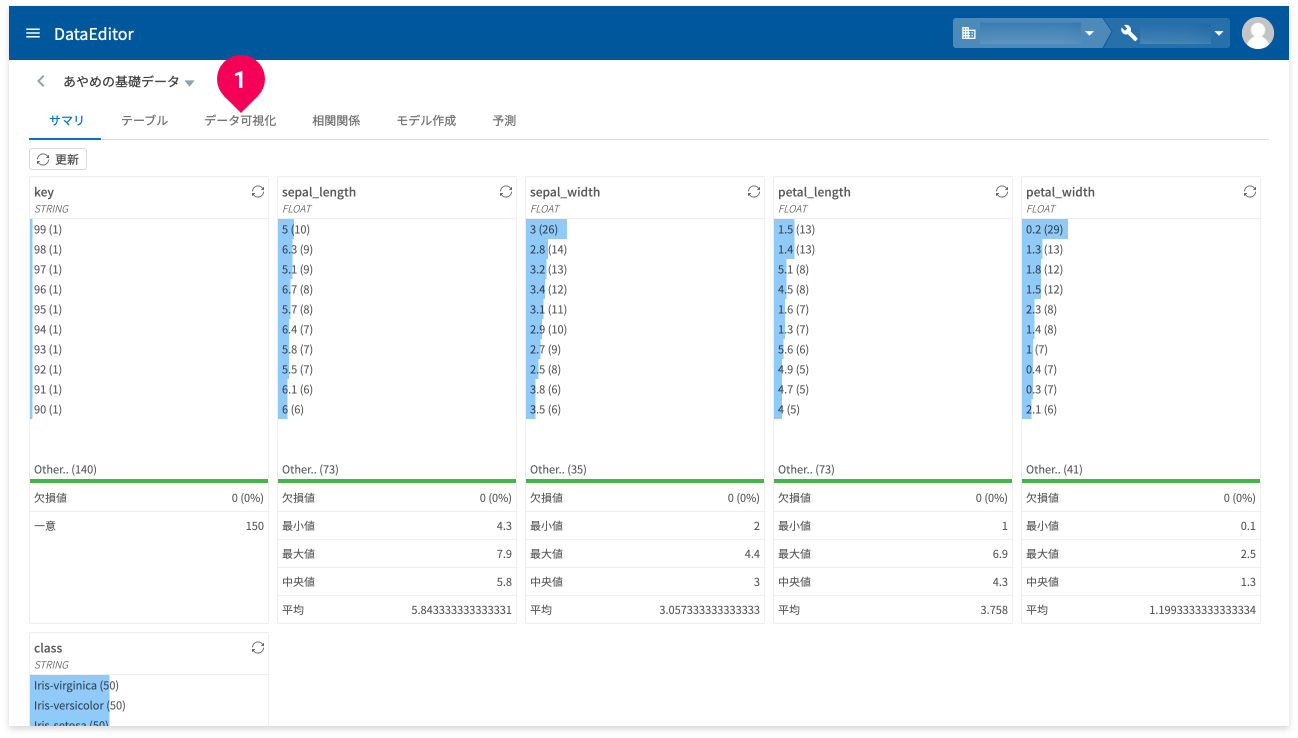The width and height of the screenshot is (1298, 738).
Task: Click the user avatar icon
Action: [1257, 33]
